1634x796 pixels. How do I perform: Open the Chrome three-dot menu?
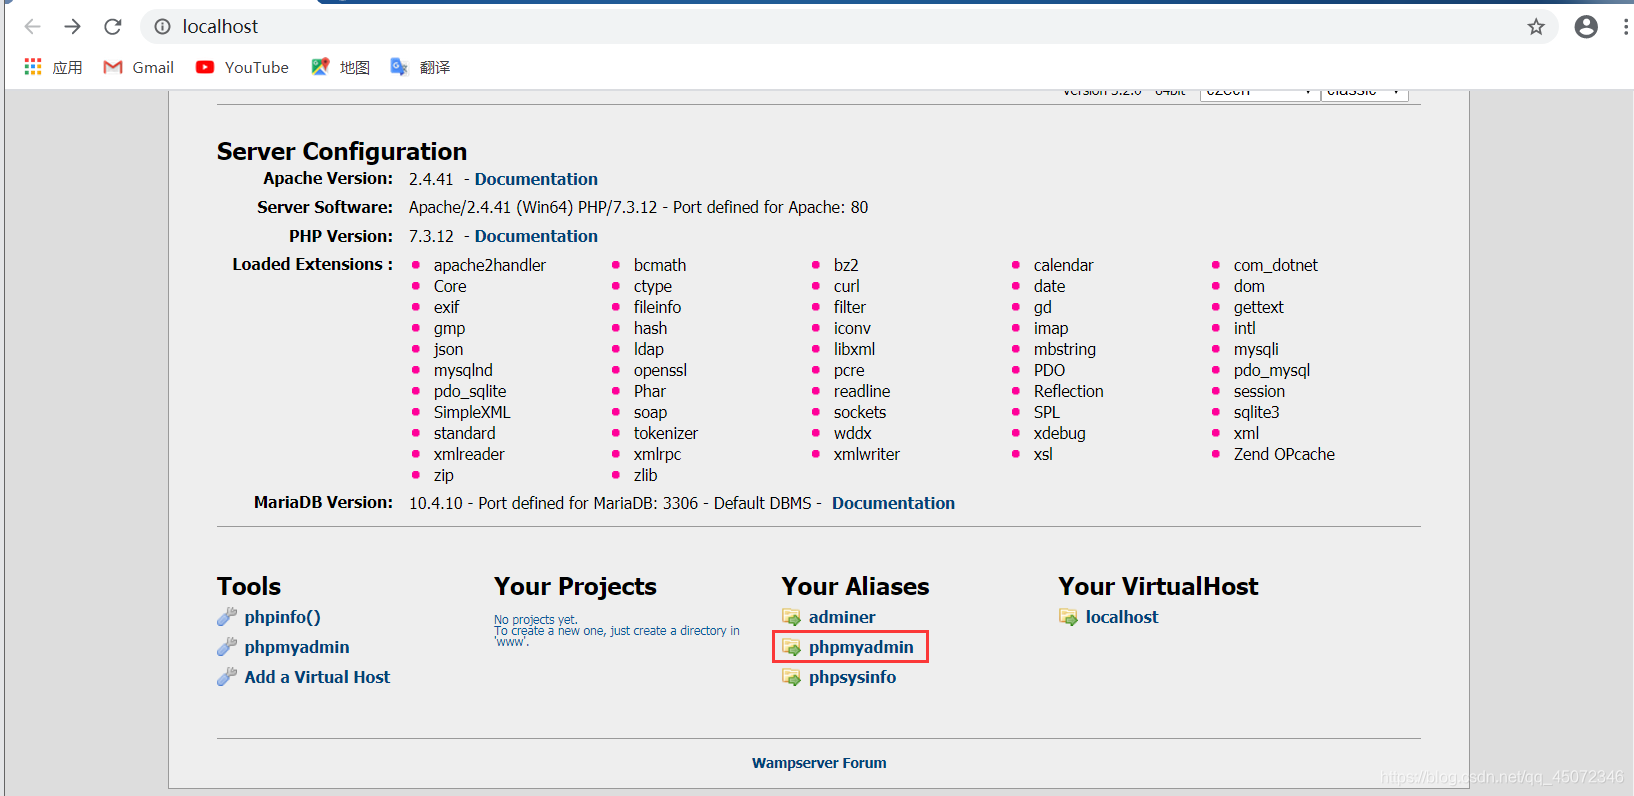click(x=1626, y=27)
